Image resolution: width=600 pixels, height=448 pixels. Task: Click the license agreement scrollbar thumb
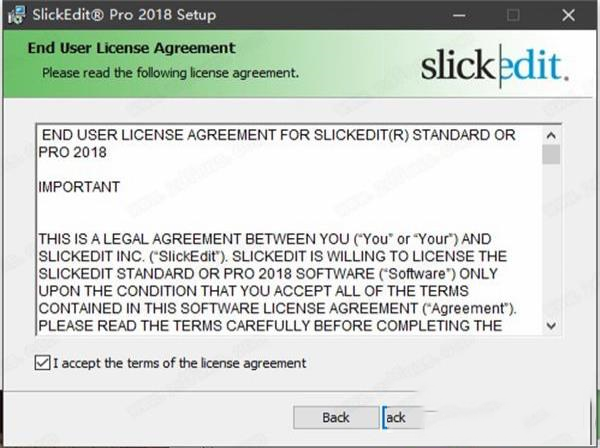pyautogui.click(x=551, y=154)
